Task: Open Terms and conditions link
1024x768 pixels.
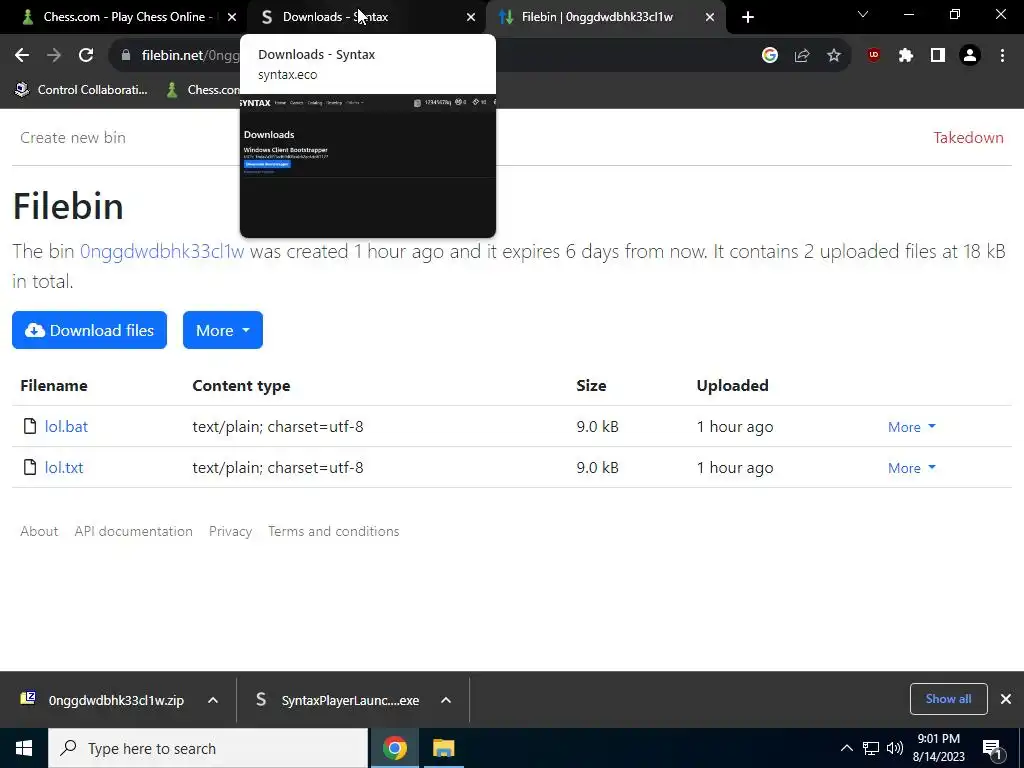Action: pyautogui.click(x=334, y=532)
